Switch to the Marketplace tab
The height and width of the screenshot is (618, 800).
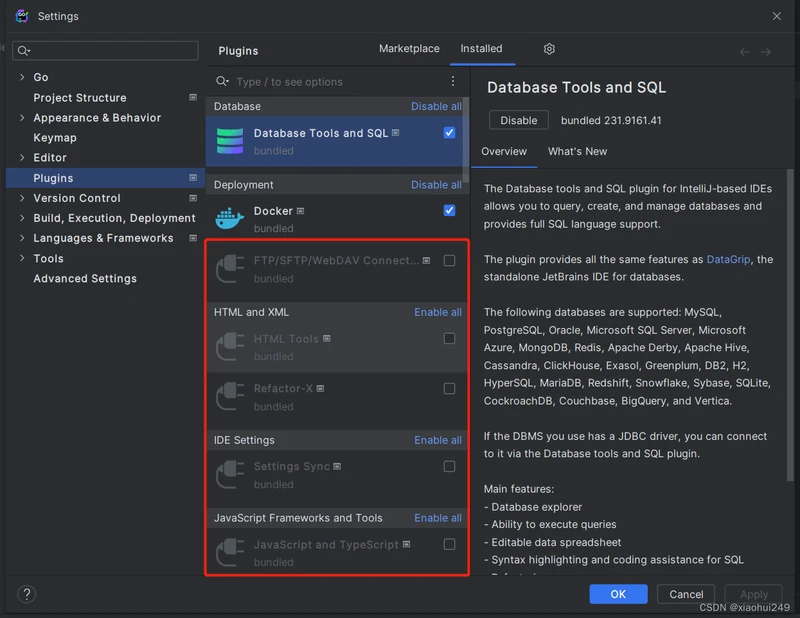pyautogui.click(x=409, y=49)
